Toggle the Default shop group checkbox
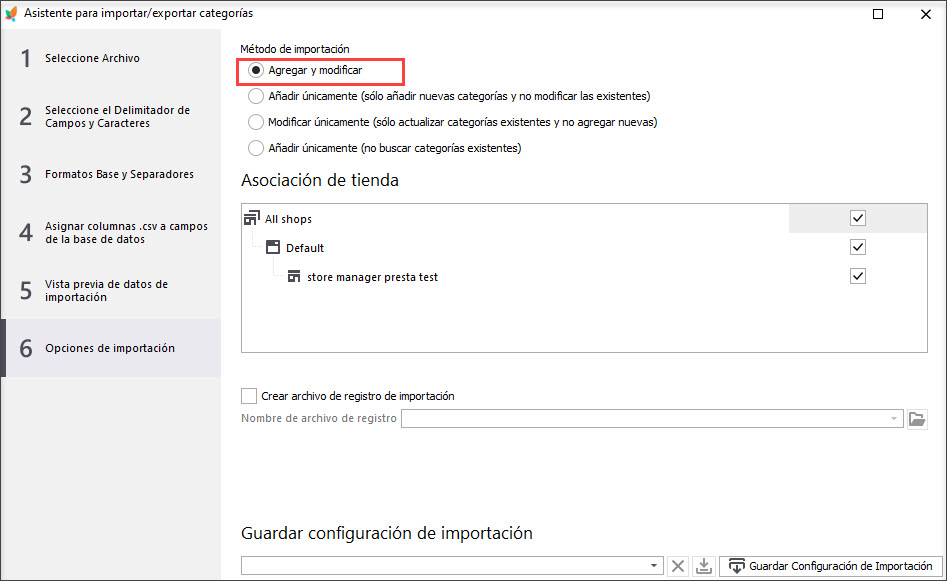947x581 pixels. (x=858, y=247)
